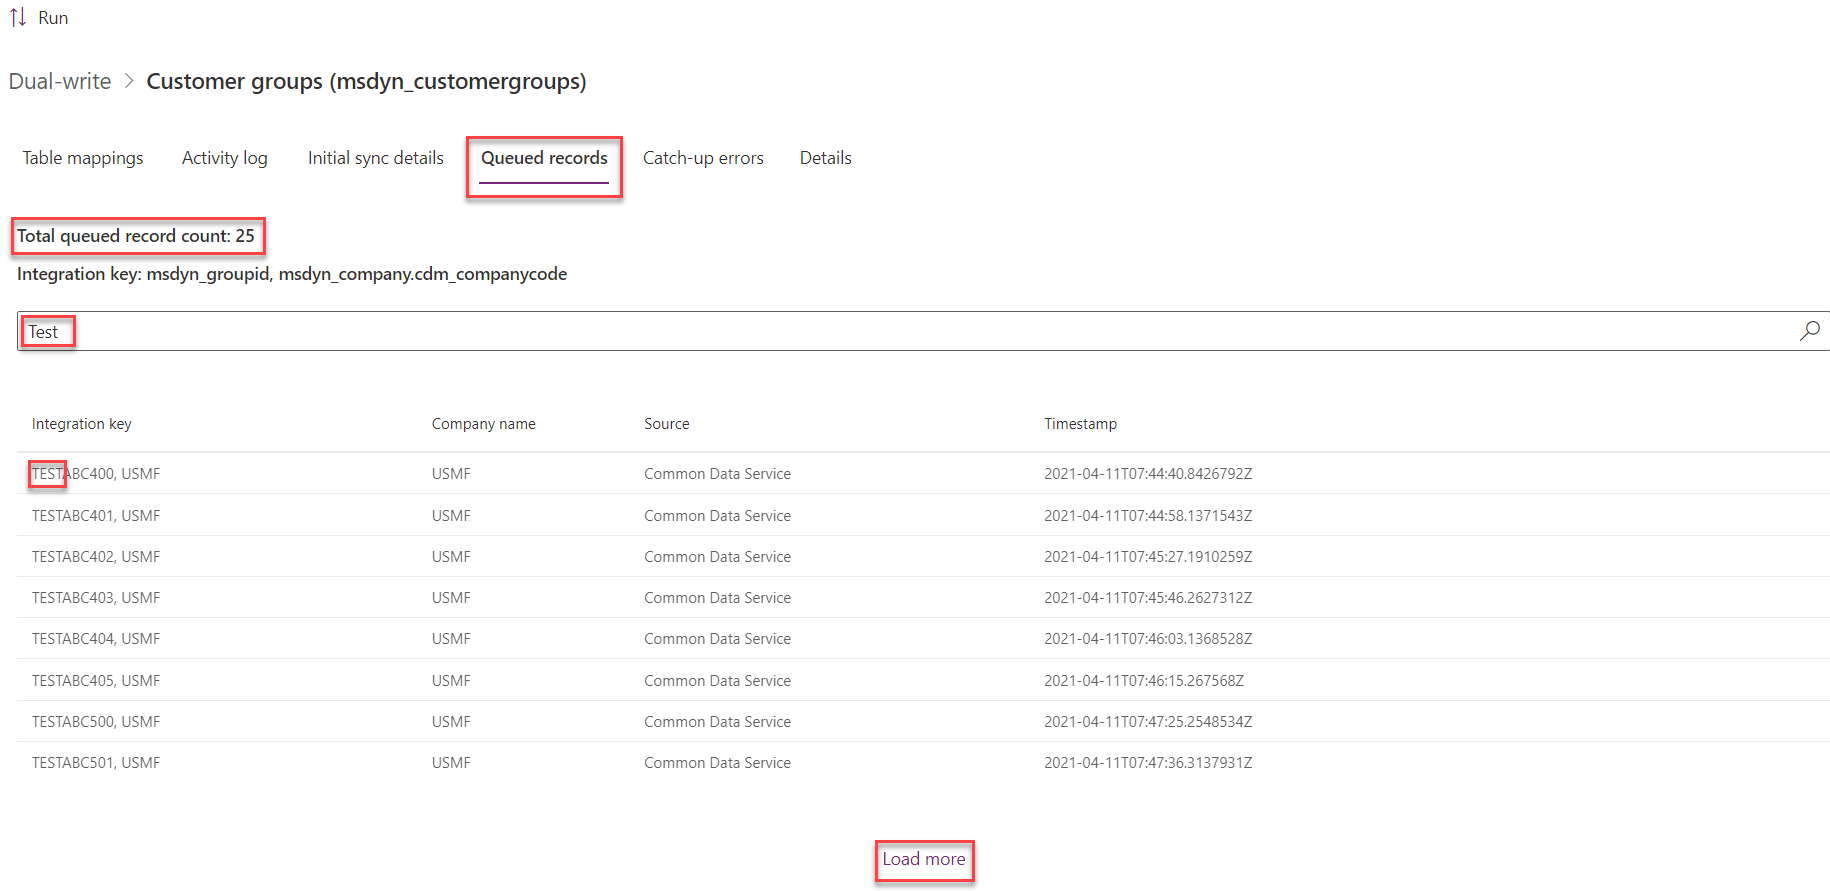Switch to the Activity log tab
This screenshot has height=891, width=1830.
click(225, 158)
